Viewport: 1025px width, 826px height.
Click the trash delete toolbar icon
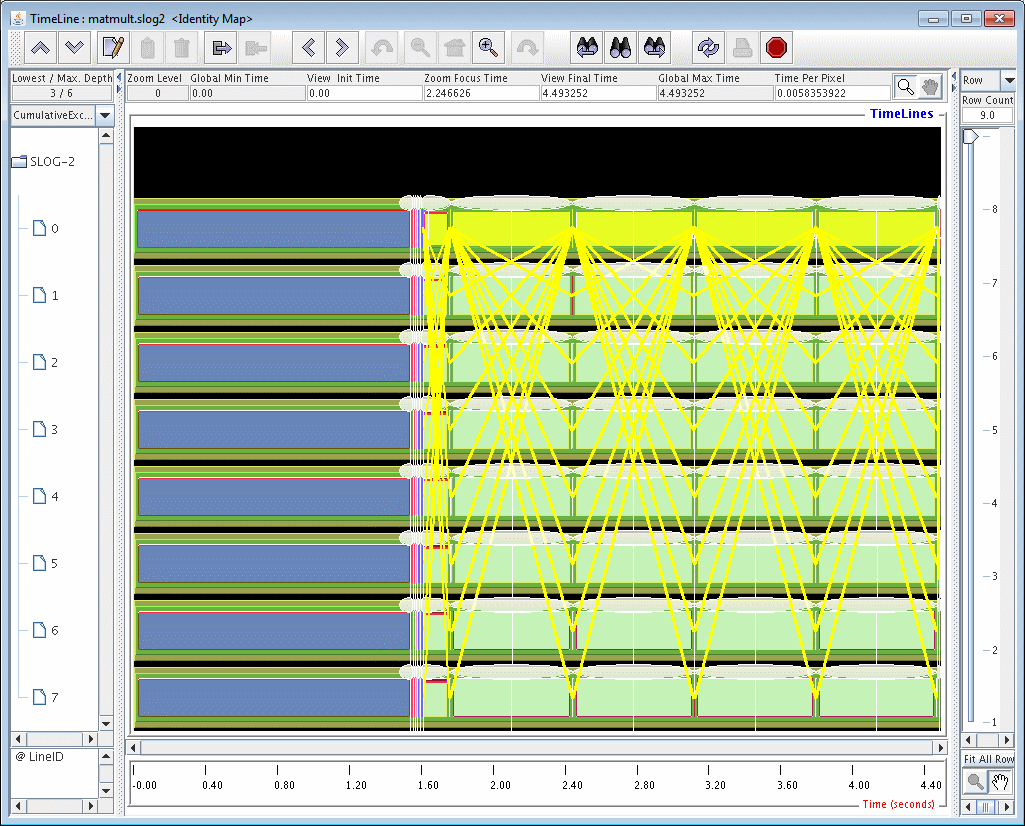(182, 48)
